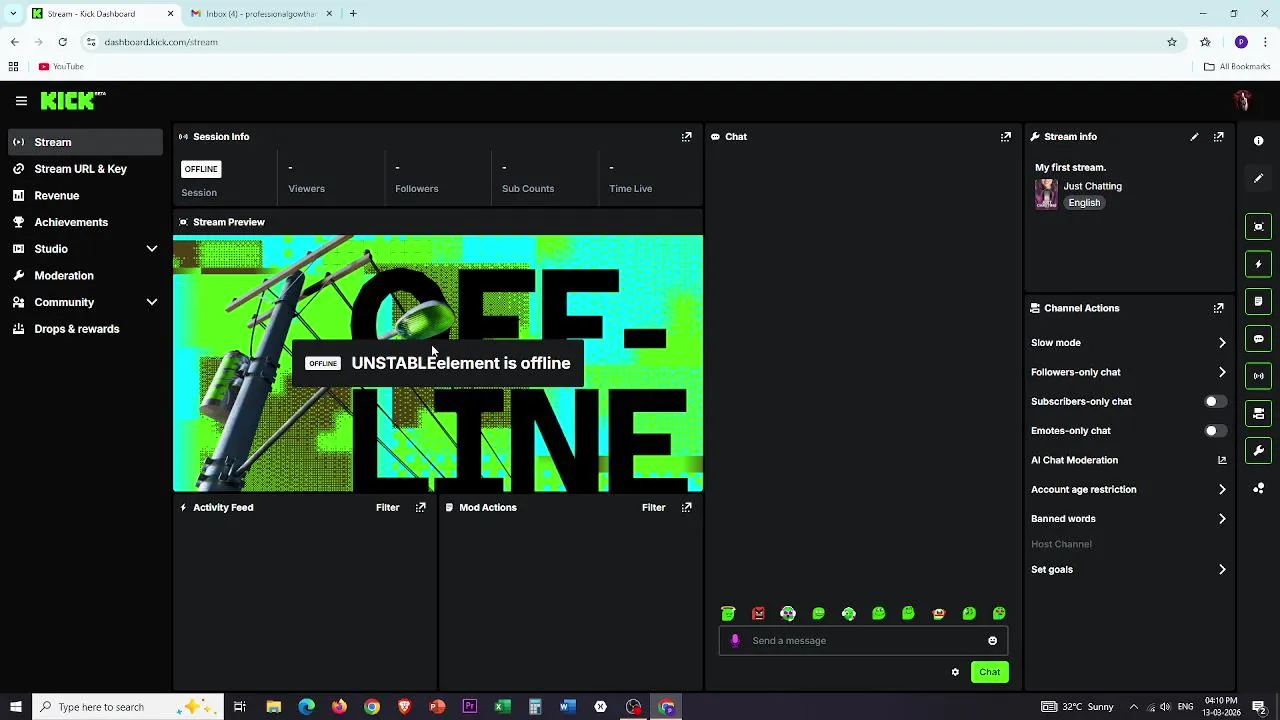
Task: Open Slow mode options arrow
Action: 1222,343
